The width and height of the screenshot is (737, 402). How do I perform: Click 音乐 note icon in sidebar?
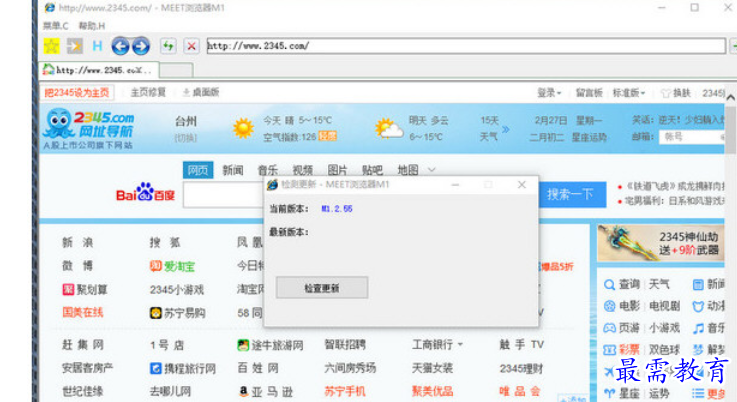click(x=698, y=328)
